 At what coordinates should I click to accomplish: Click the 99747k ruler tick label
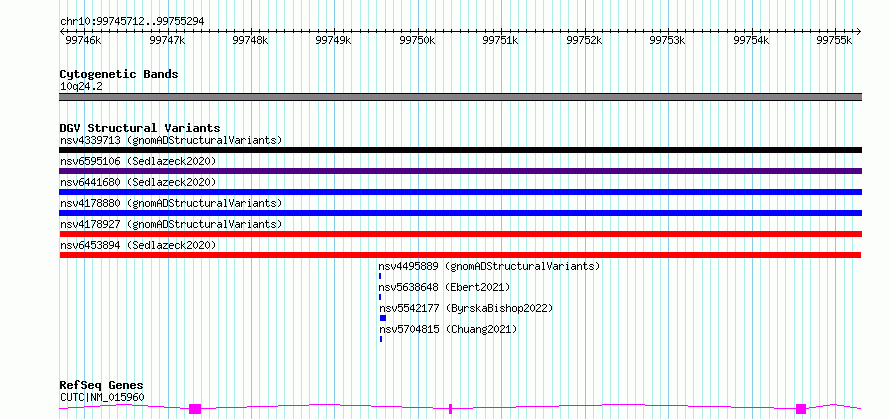(167, 40)
